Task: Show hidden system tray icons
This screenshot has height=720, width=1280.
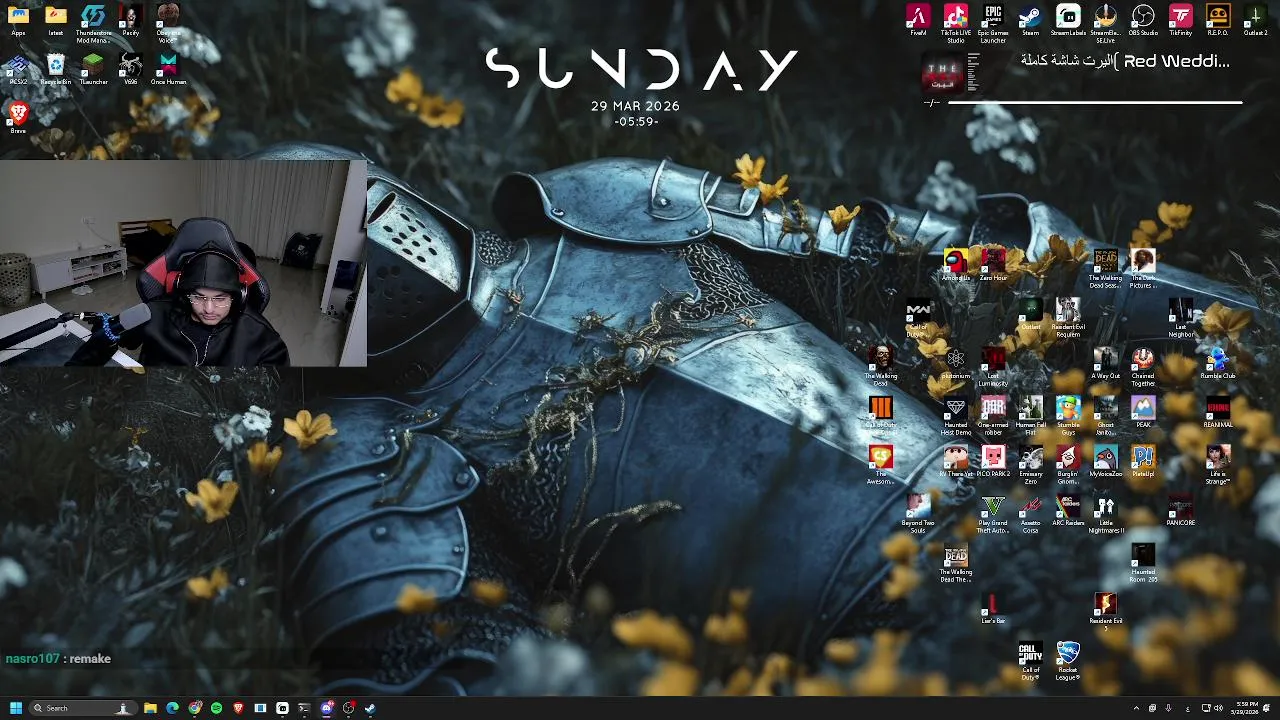Action: (x=1136, y=708)
